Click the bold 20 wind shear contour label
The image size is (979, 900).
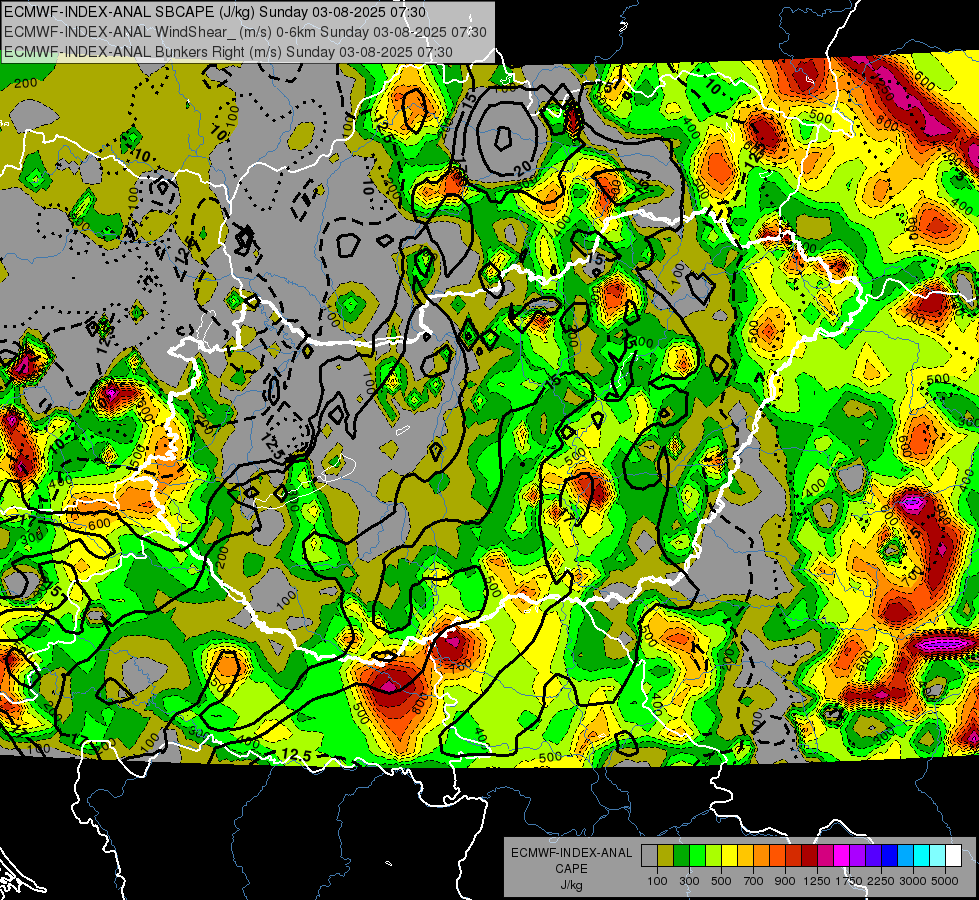[x=522, y=167]
